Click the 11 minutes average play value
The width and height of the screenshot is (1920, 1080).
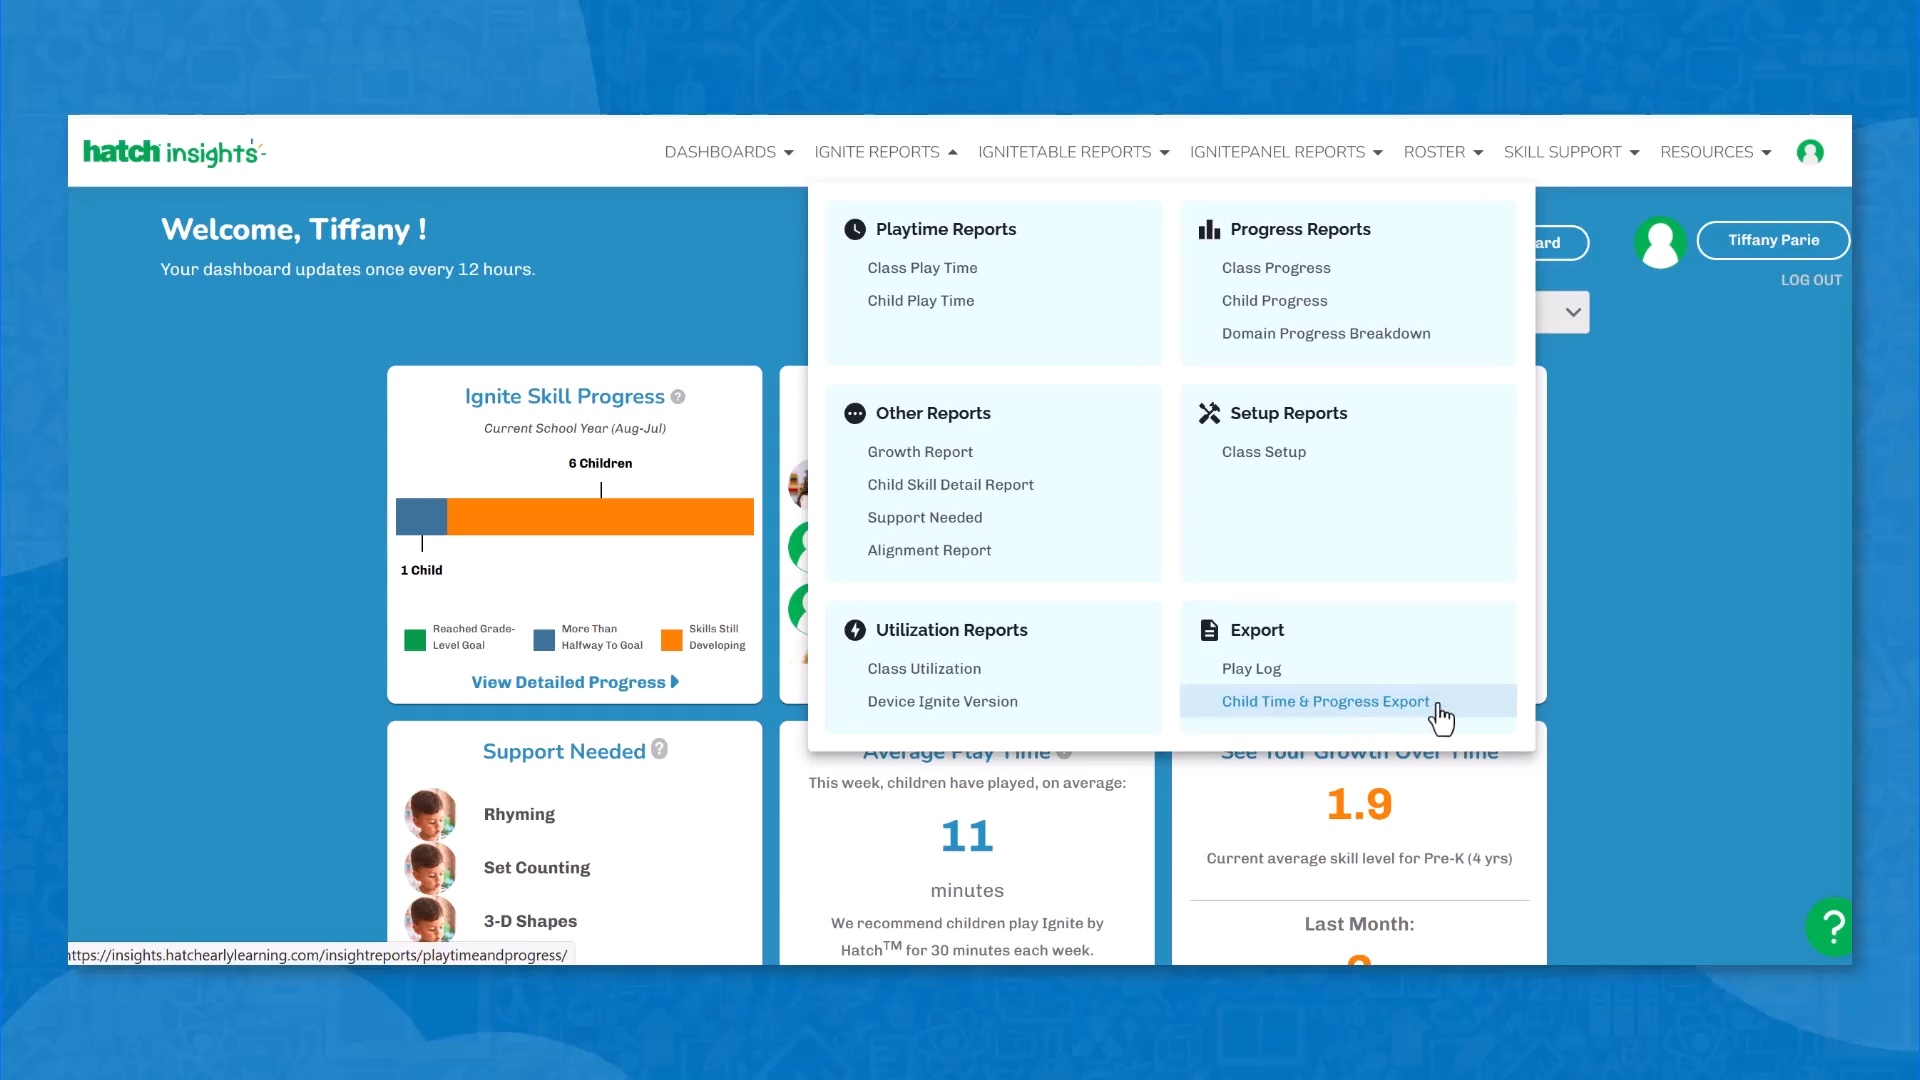(967, 836)
